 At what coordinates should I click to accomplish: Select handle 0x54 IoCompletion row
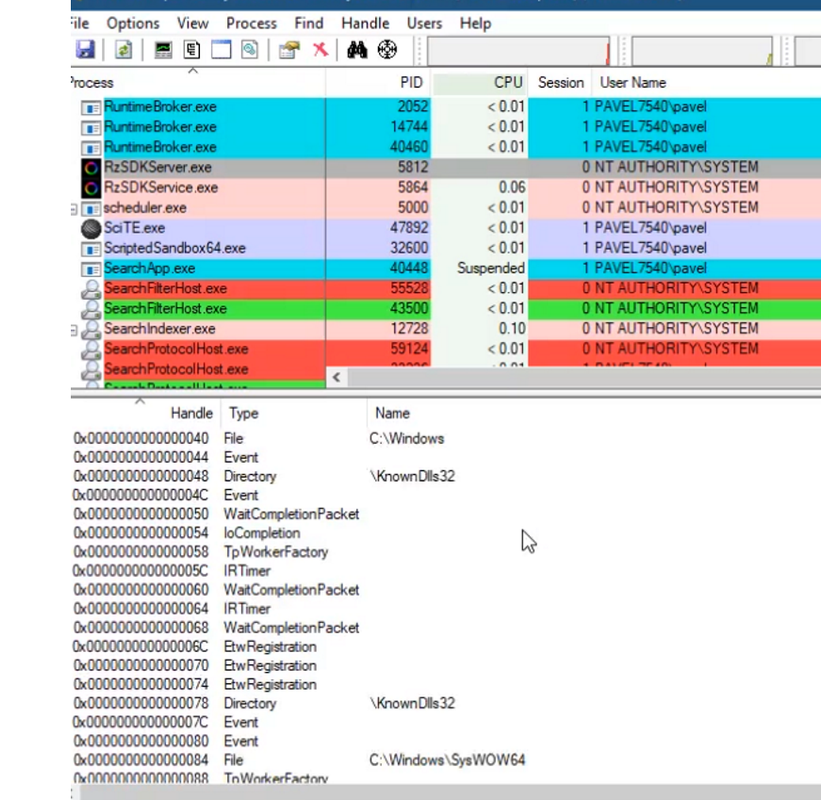[x=446, y=533]
